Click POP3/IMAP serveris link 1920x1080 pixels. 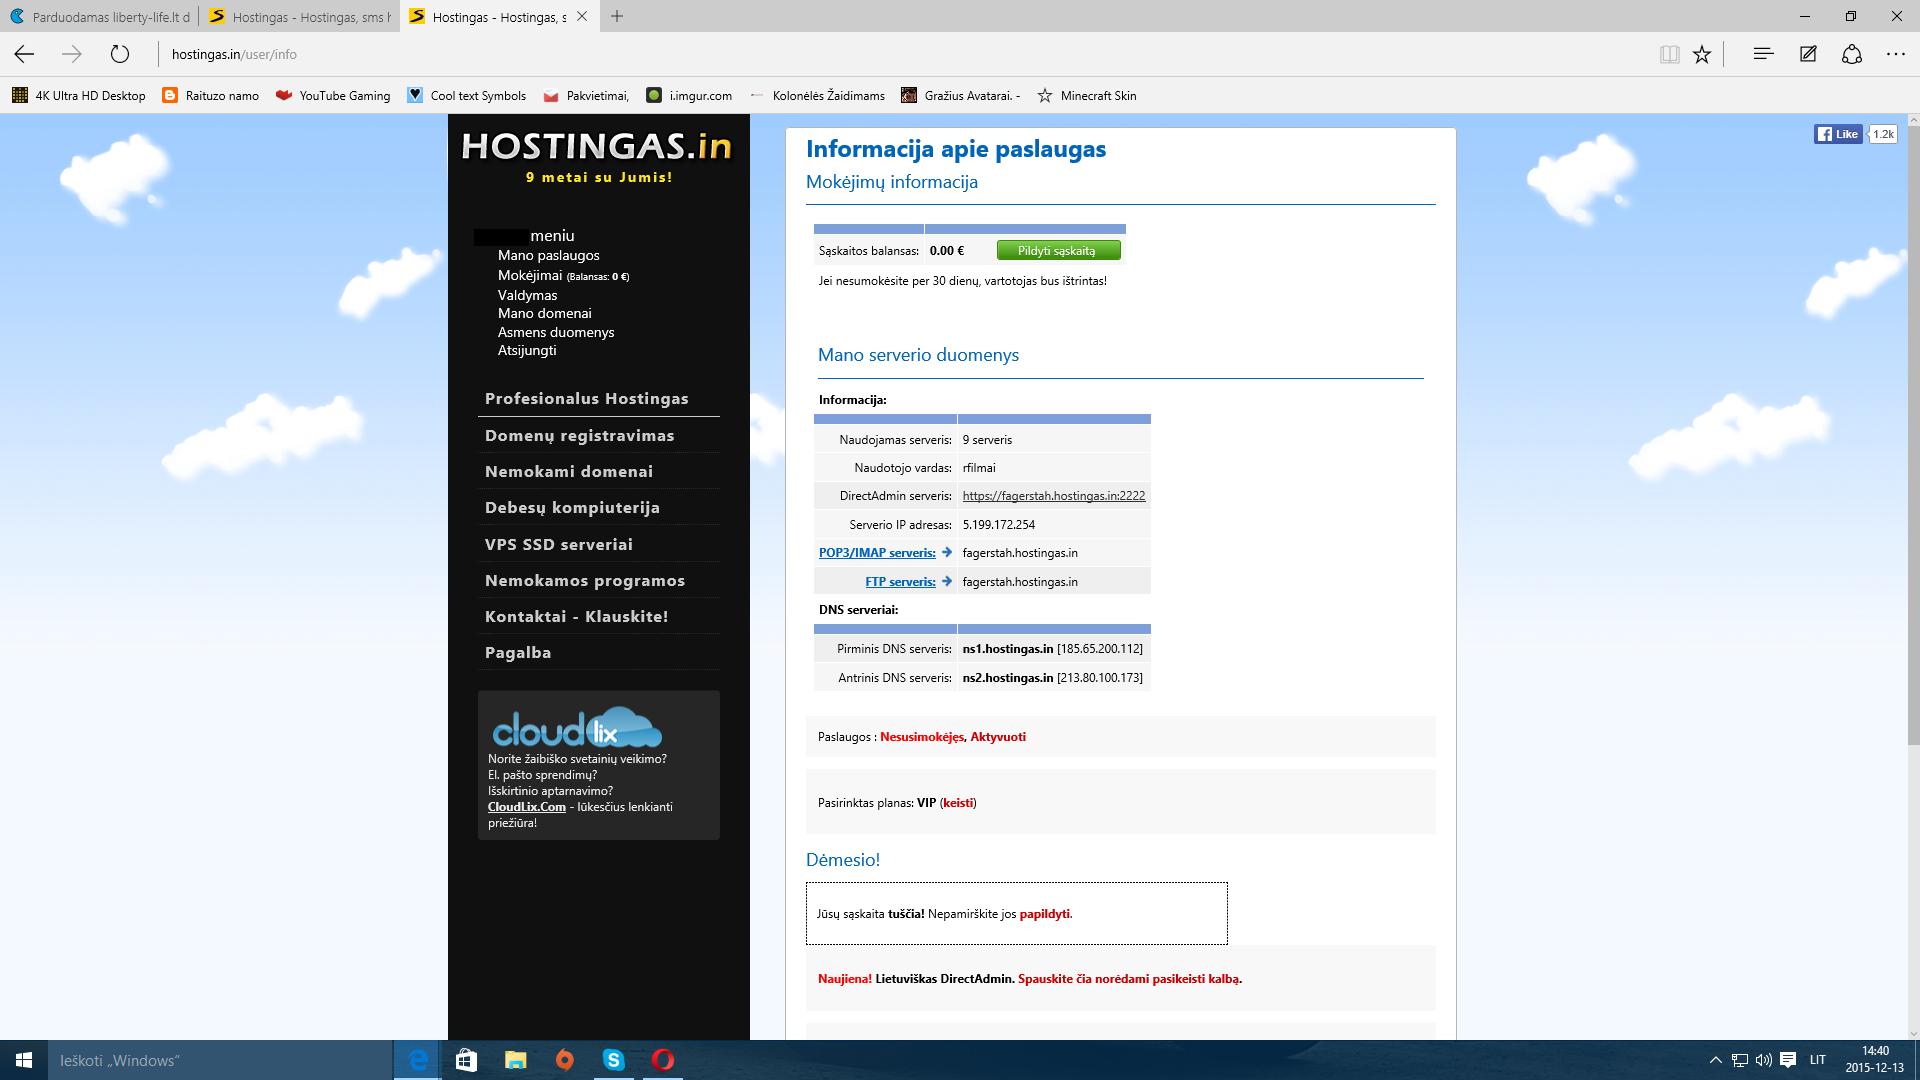pos(877,553)
